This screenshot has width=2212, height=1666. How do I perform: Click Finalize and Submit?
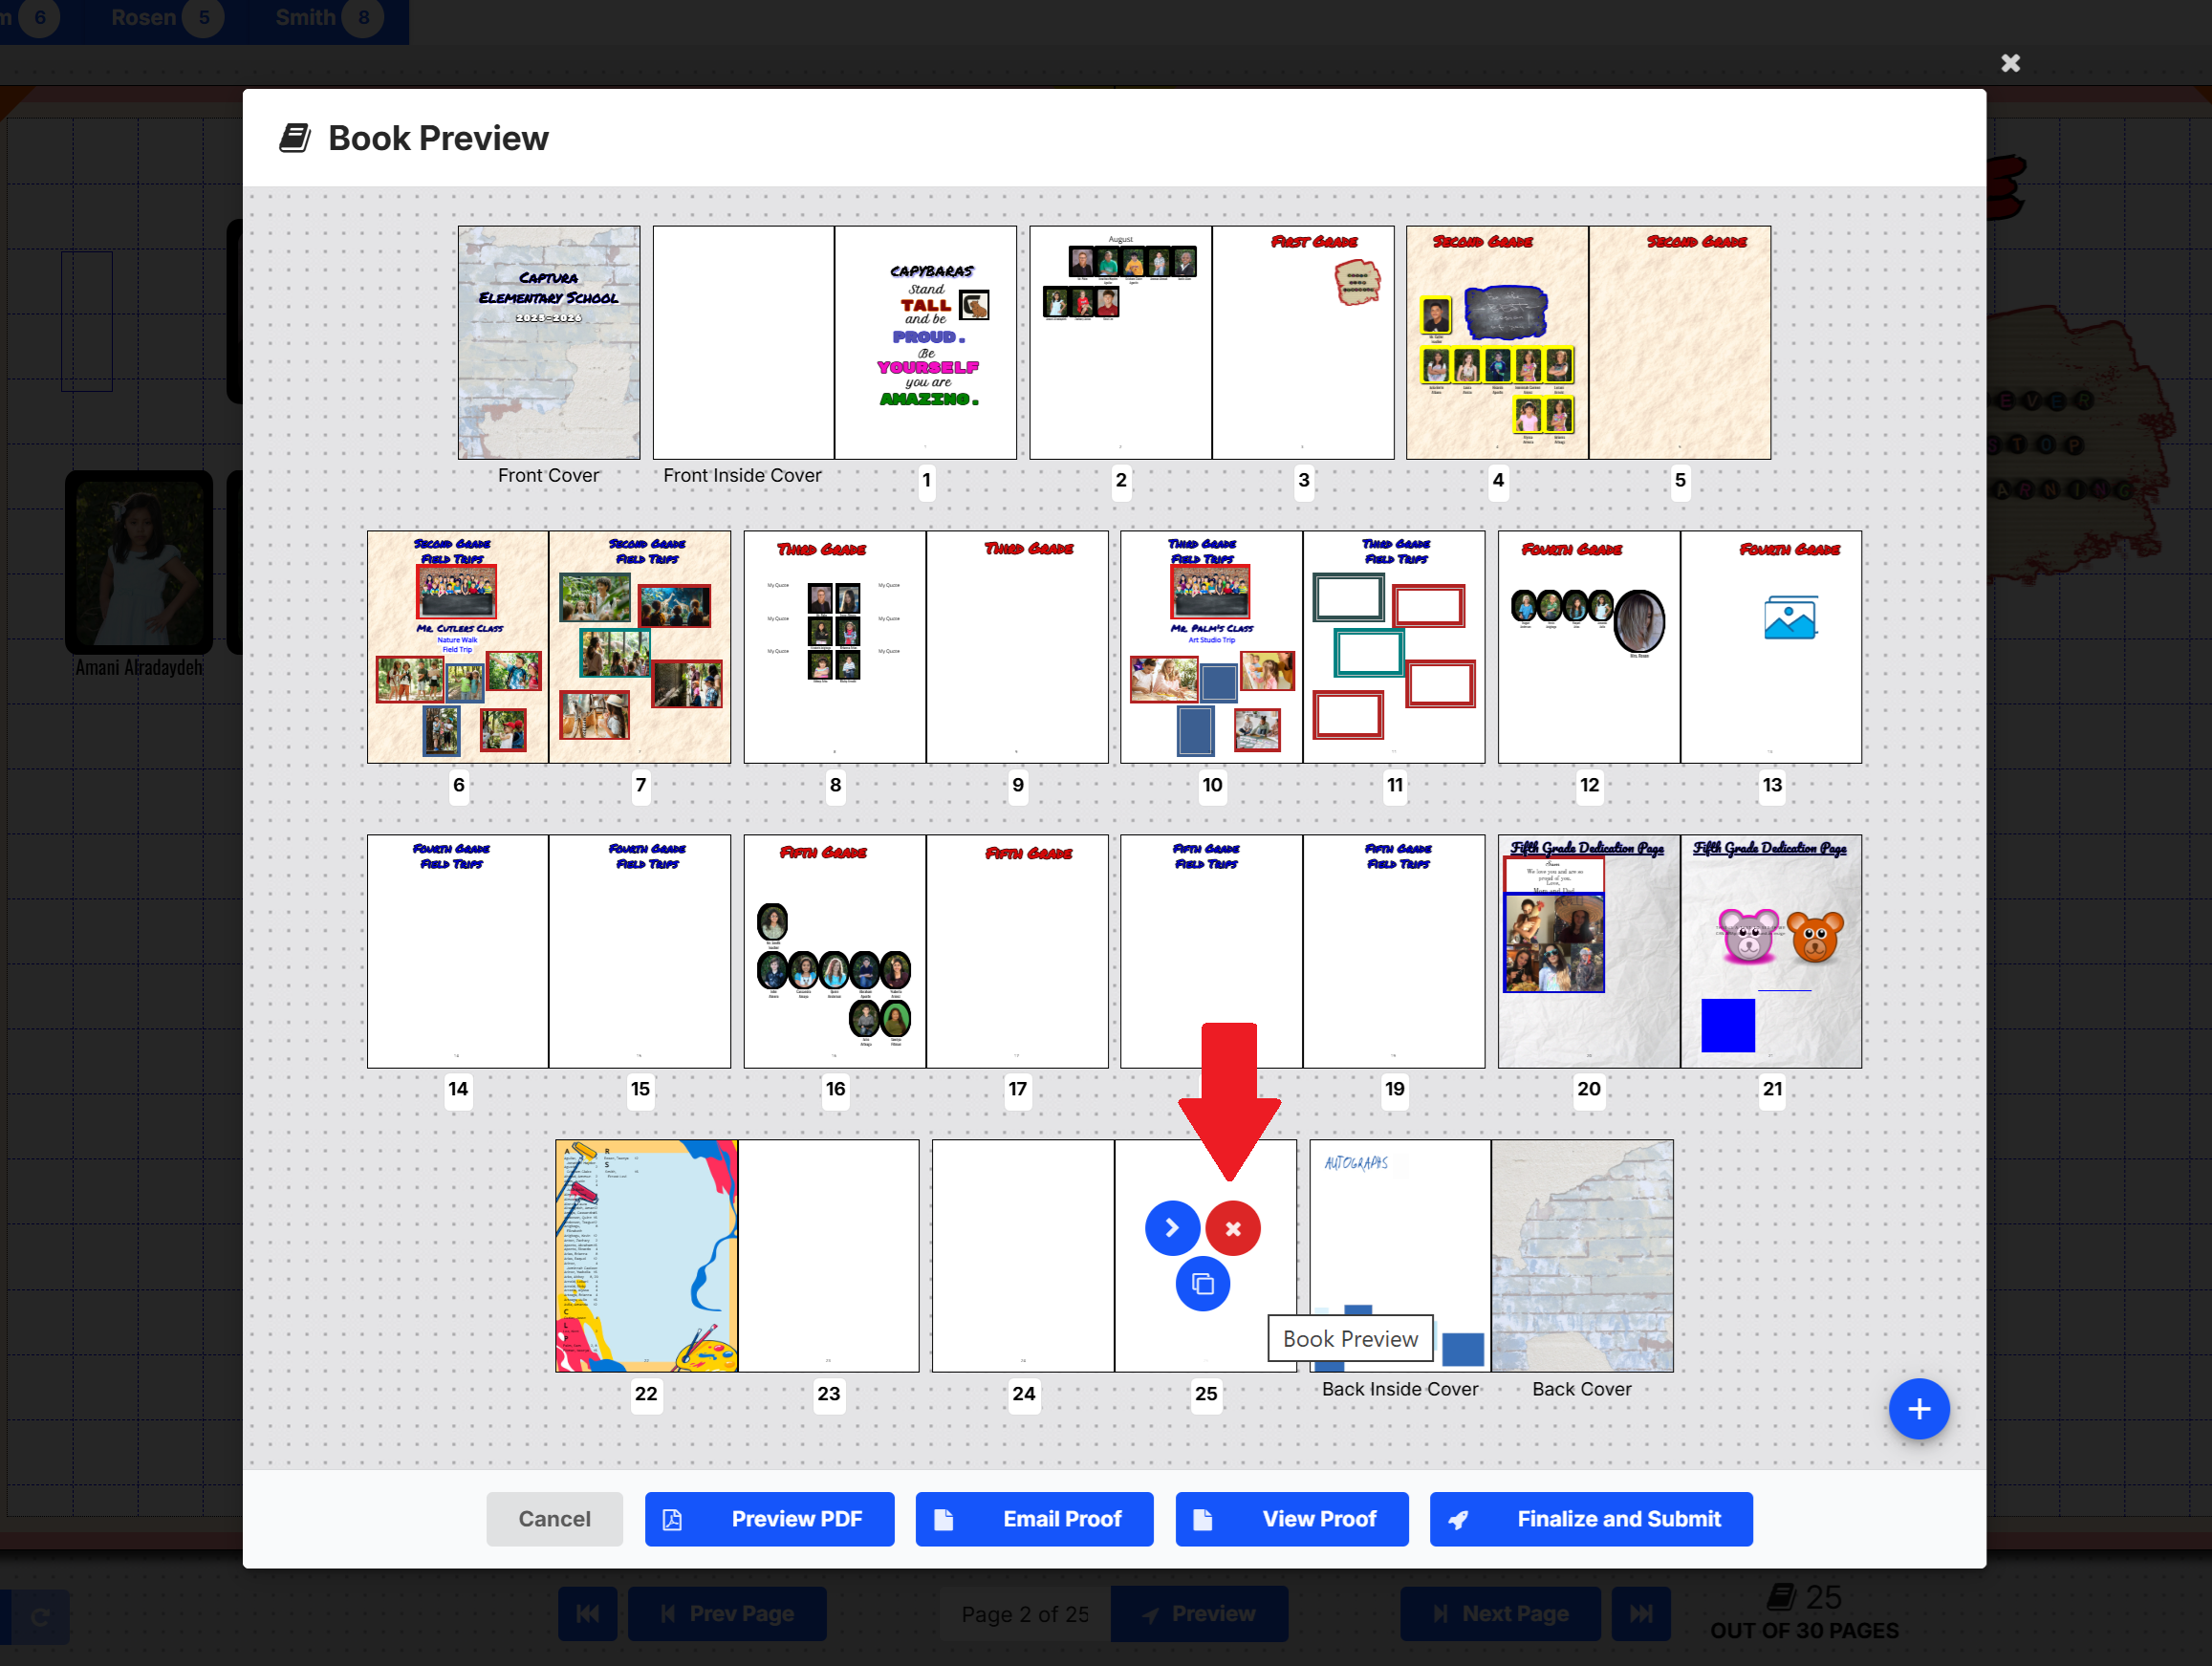pyautogui.click(x=1590, y=1519)
